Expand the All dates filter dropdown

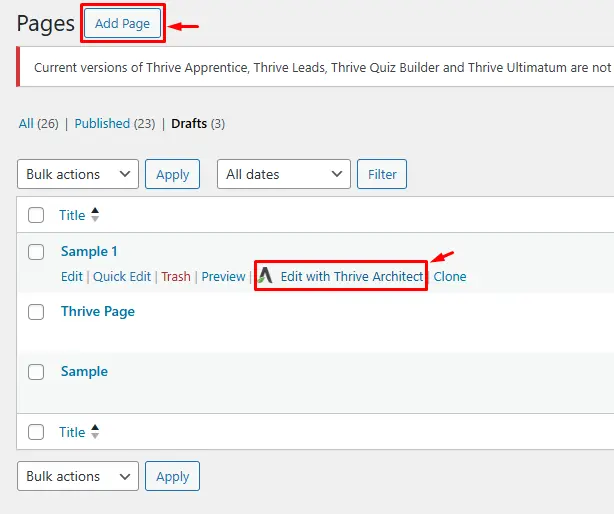[x=283, y=174]
